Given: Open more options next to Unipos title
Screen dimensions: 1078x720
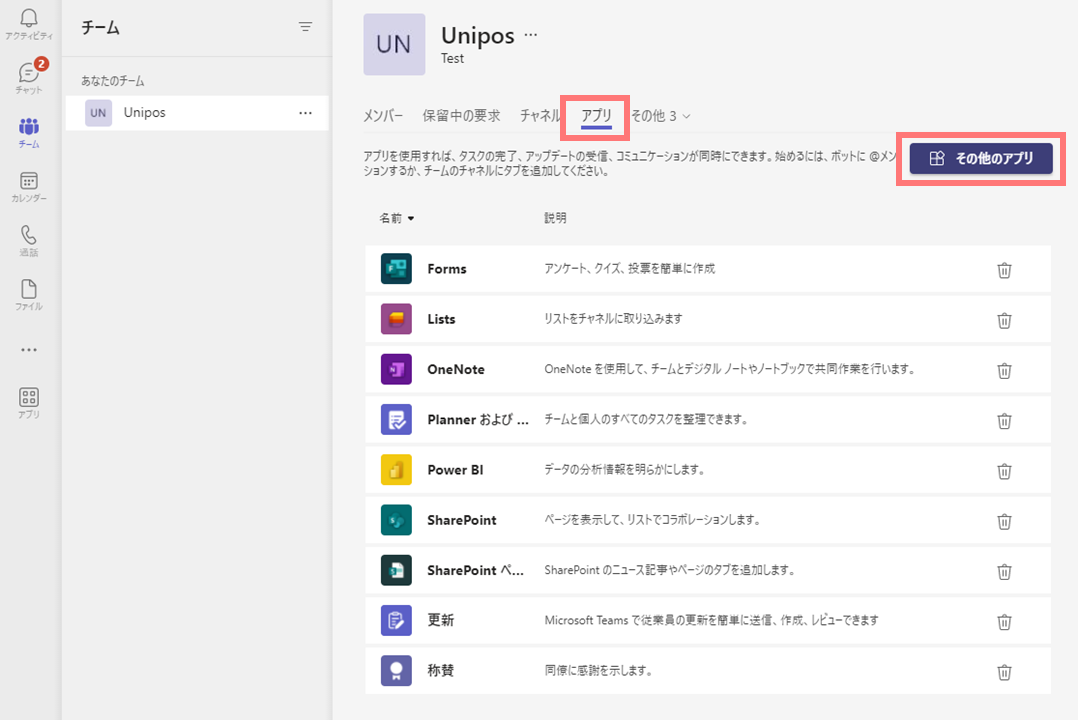Looking at the screenshot, I should [531, 34].
